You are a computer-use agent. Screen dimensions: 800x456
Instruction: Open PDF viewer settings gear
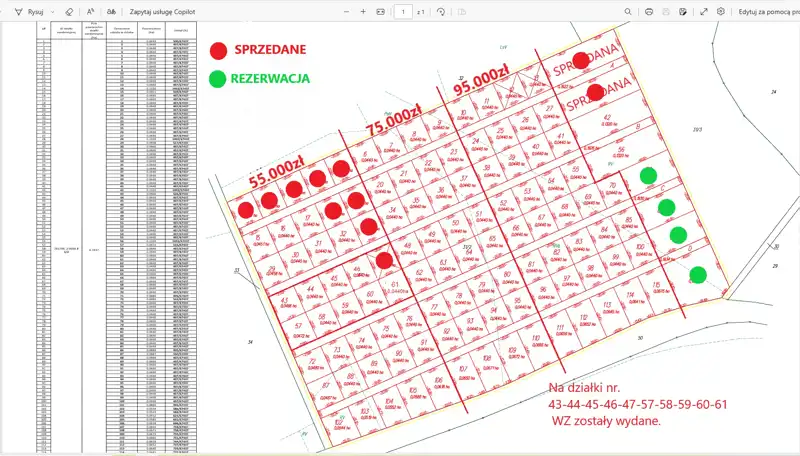point(721,11)
